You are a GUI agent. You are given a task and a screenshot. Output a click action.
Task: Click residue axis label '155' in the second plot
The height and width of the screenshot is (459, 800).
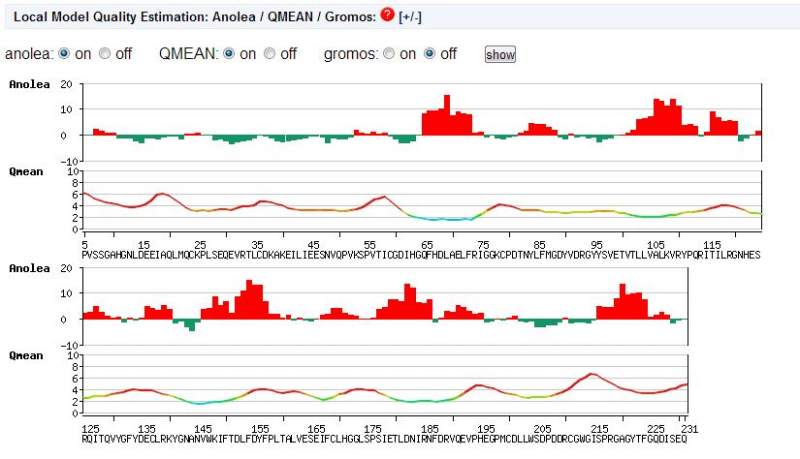click(260, 429)
